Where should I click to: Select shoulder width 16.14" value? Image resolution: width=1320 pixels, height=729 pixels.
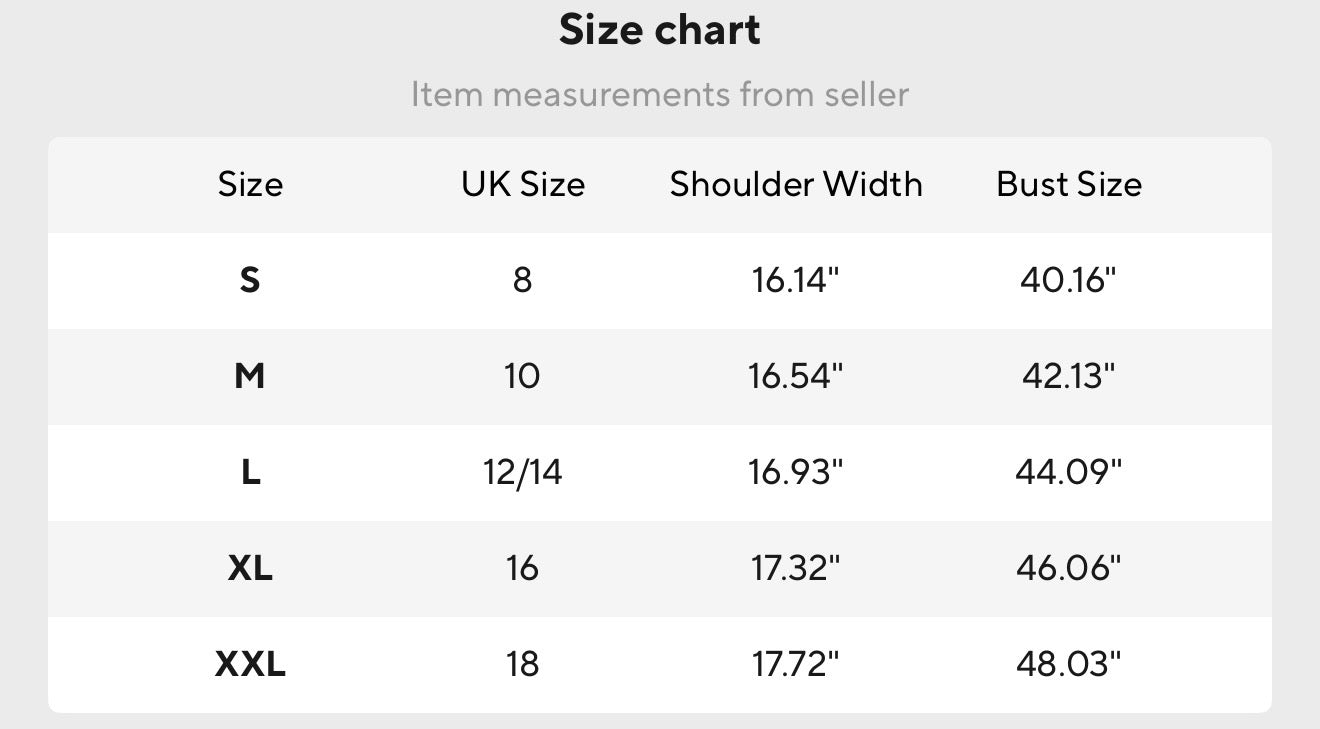tap(796, 280)
